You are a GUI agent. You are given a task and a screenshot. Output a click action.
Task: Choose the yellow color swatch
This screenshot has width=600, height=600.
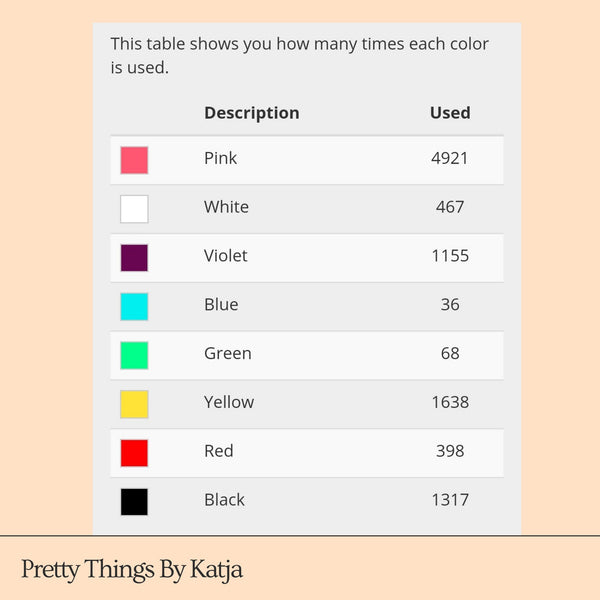click(134, 404)
